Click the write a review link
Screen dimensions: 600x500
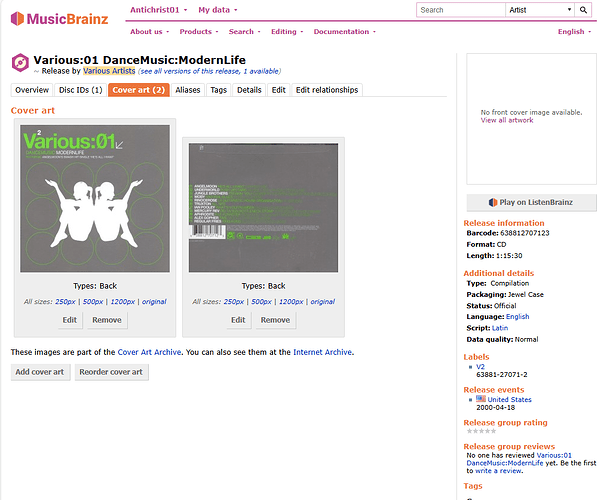pos(499,471)
